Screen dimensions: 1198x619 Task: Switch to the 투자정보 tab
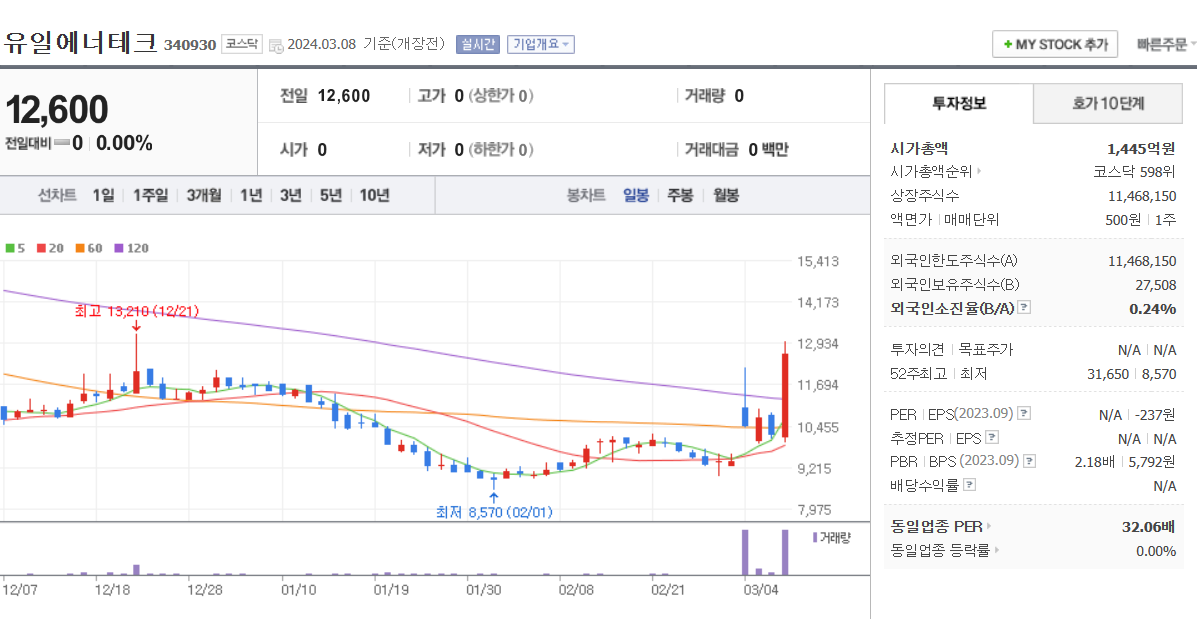pyautogui.click(x=959, y=103)
